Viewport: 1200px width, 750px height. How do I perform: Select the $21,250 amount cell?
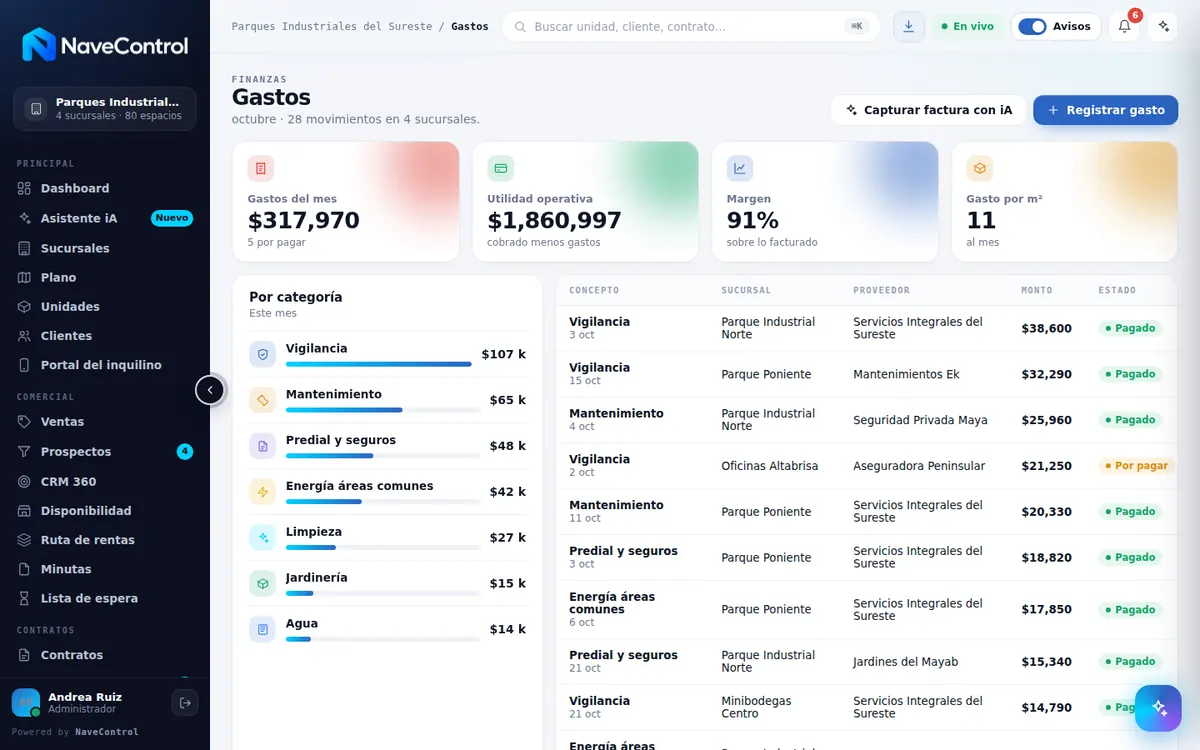point(1046,466)
